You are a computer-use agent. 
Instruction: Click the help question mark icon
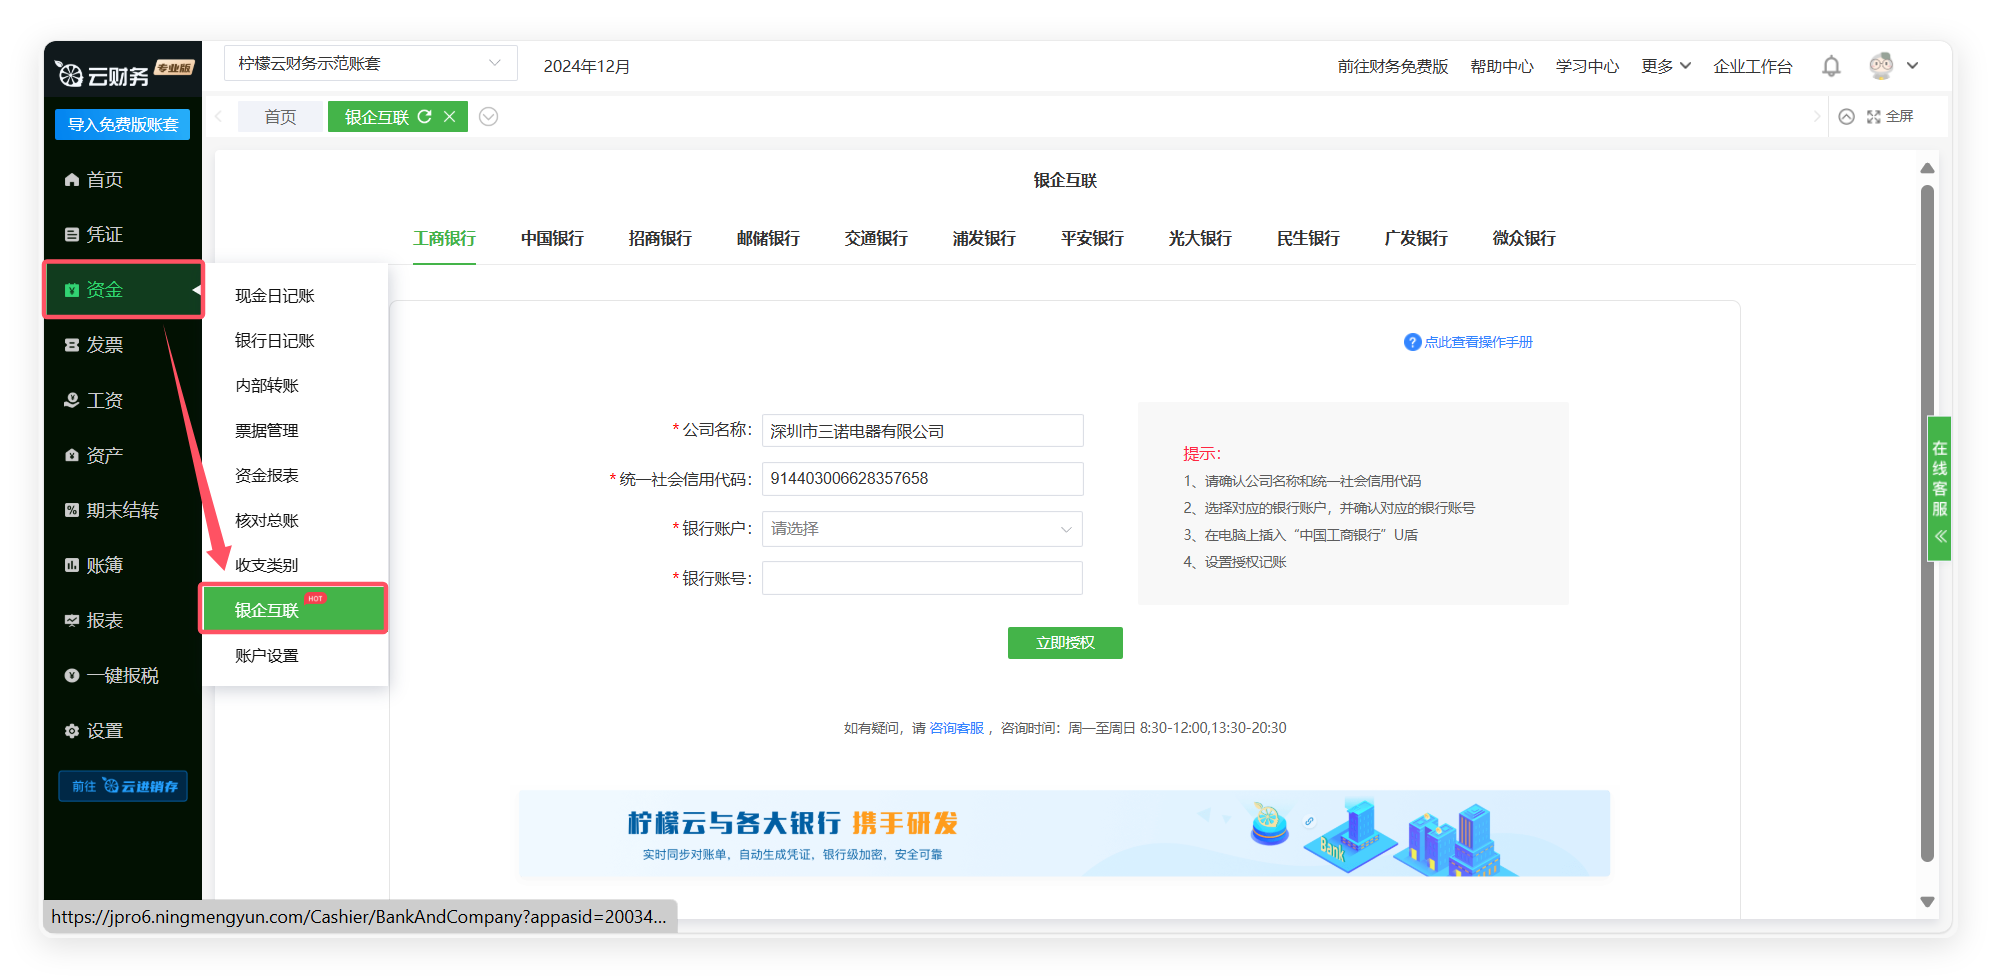[1412, 342]
